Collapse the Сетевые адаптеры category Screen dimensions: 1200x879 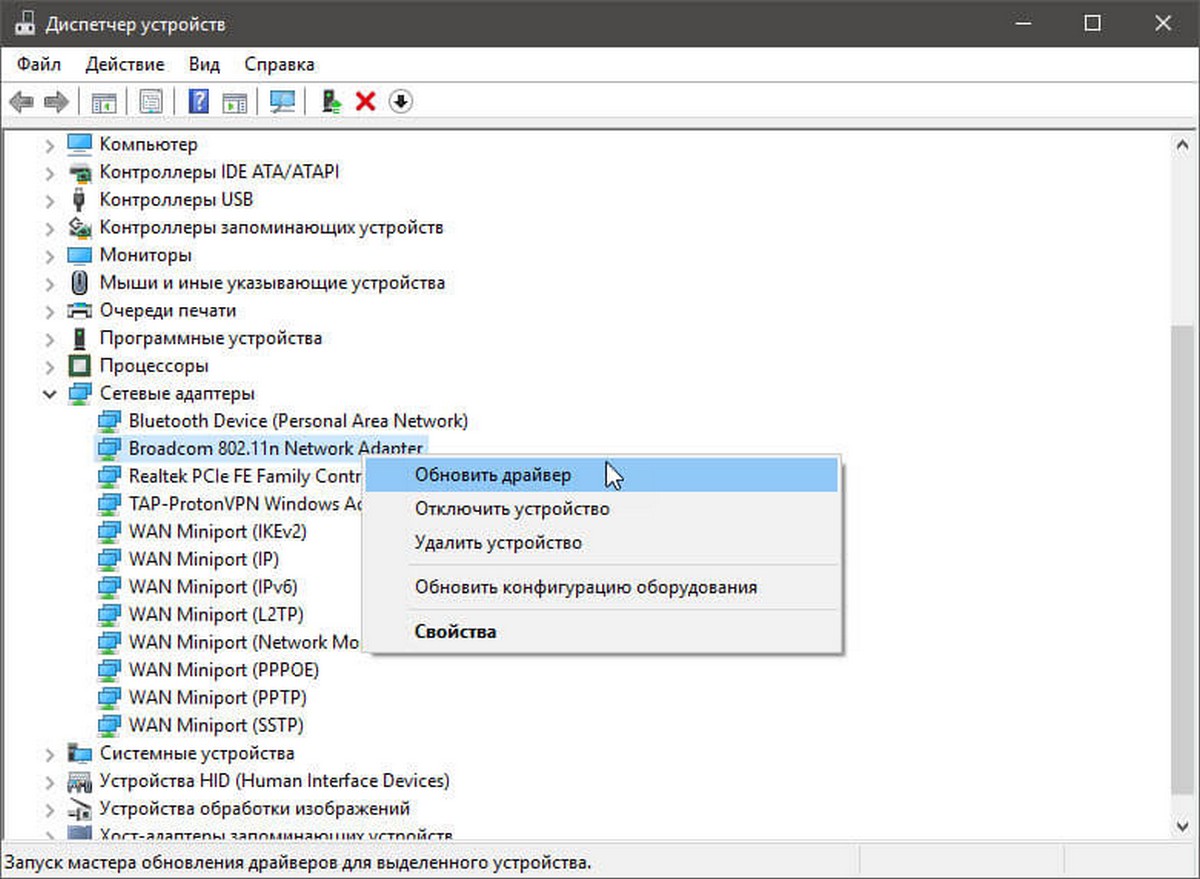click(x=50, y=394)
